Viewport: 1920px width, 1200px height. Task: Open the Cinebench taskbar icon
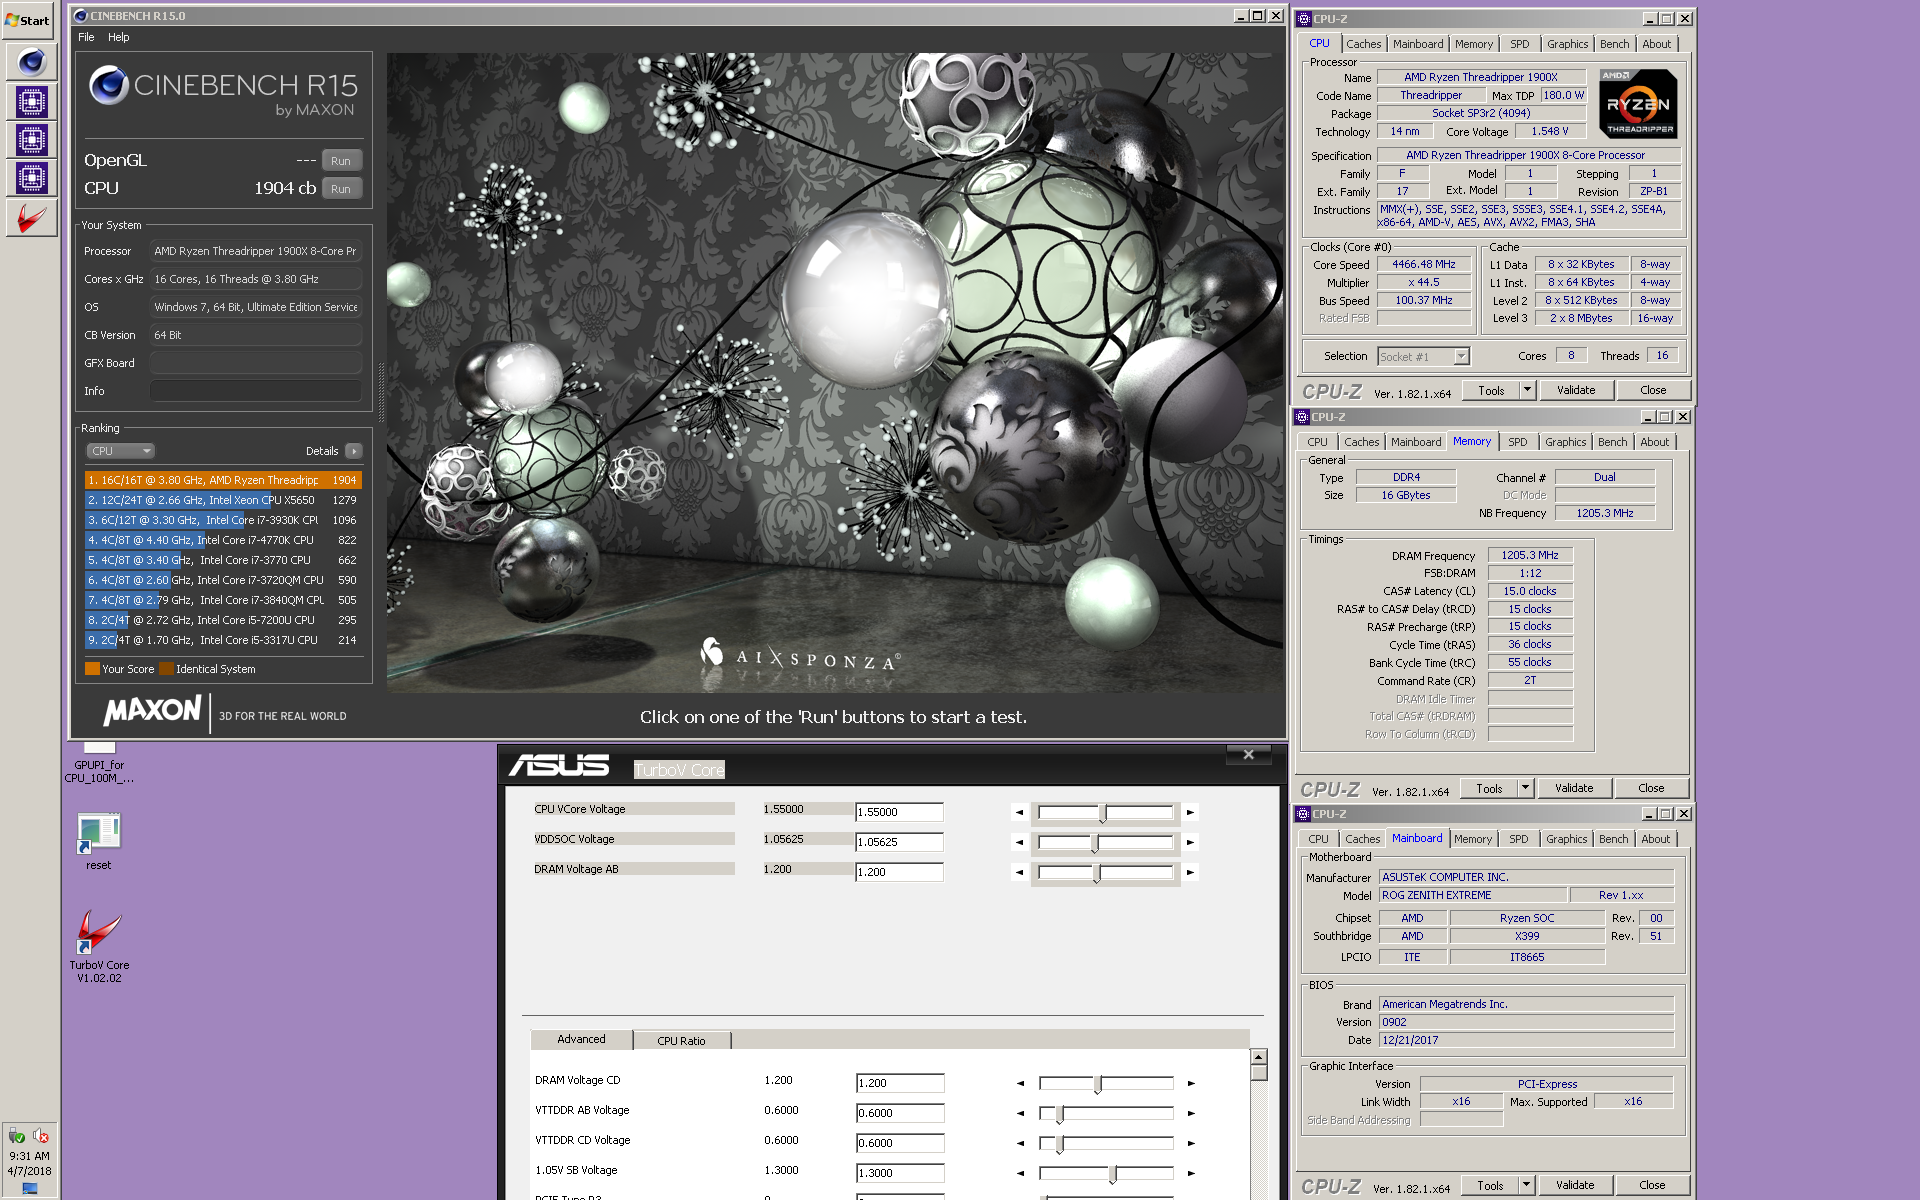[x=31, y=62]
